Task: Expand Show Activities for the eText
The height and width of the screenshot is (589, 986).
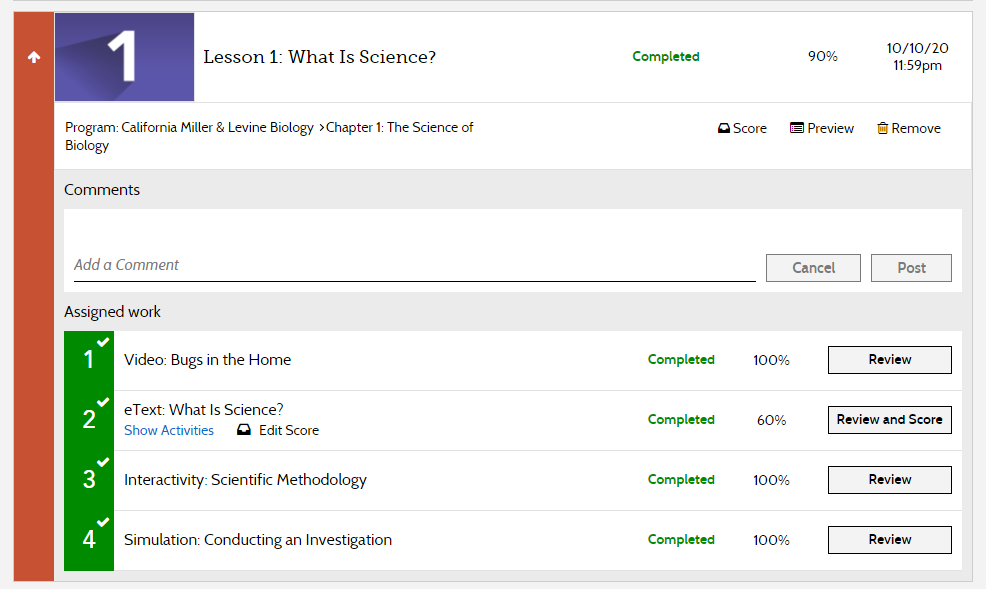Action: 169,431
